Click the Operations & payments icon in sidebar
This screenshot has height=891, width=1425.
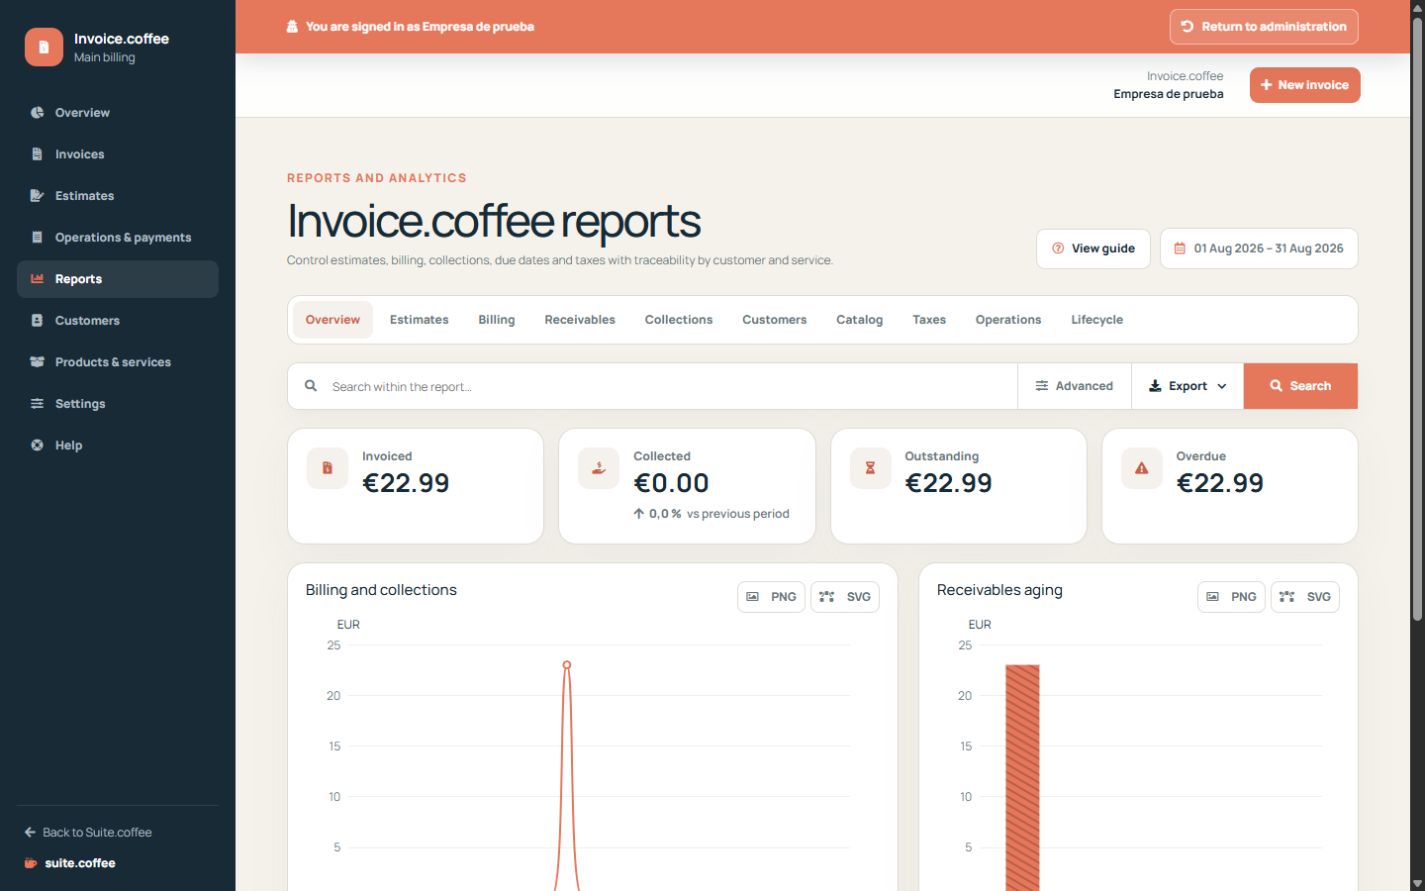click(37, 237)
